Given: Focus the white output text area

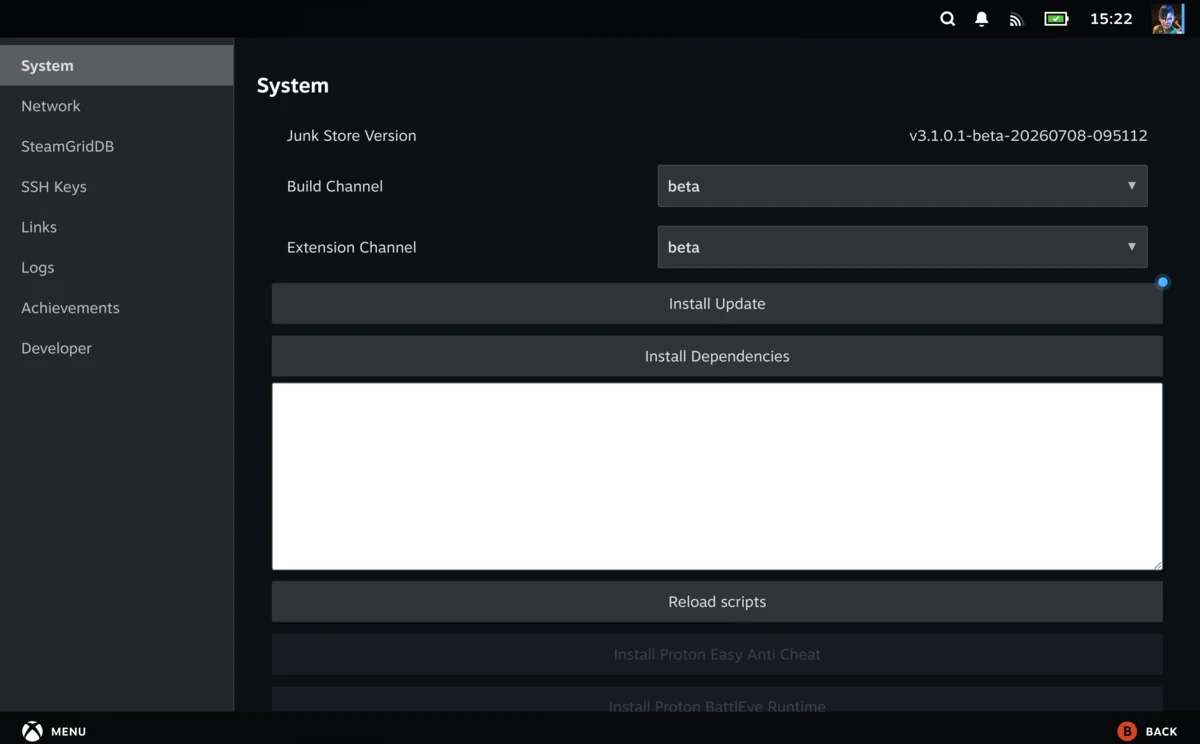Looking at the screenshot, I should pos(717,477).
